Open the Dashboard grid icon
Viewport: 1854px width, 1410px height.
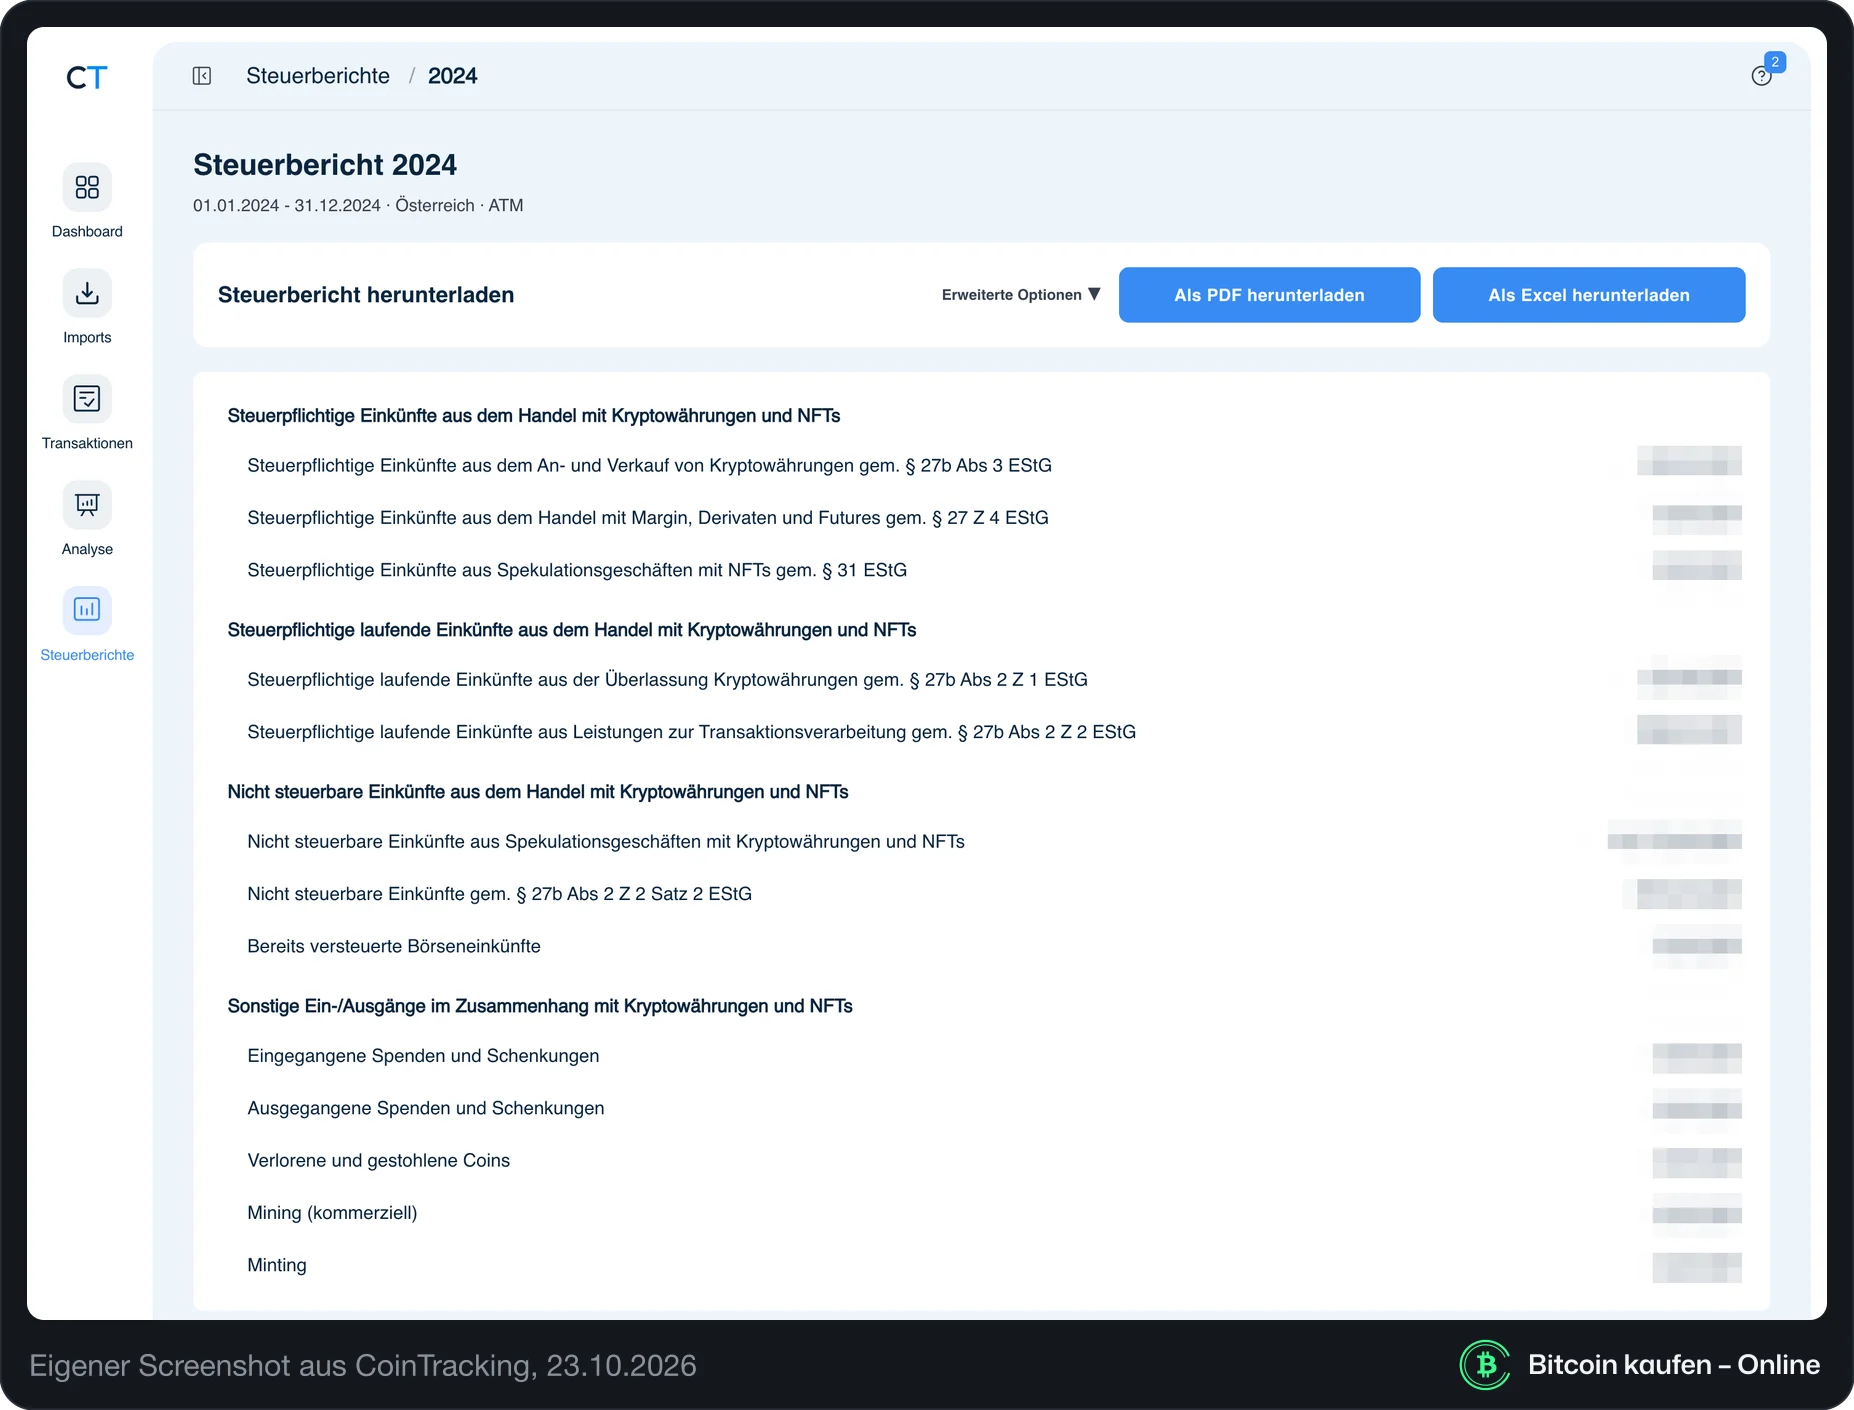pos(87,187)
